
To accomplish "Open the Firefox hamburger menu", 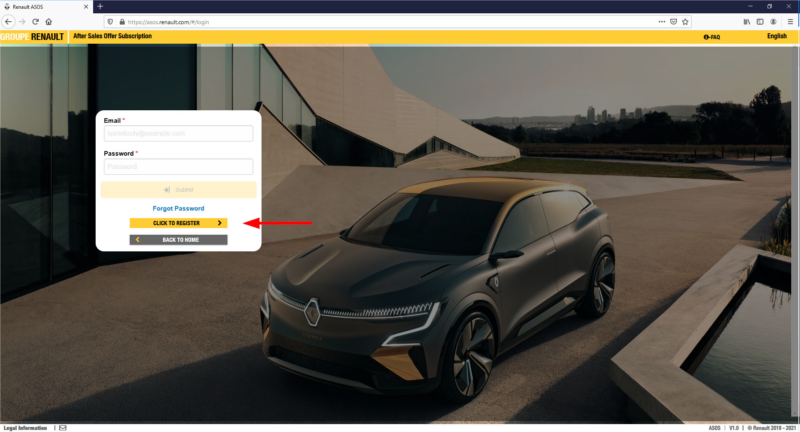I will coord(789,21).
